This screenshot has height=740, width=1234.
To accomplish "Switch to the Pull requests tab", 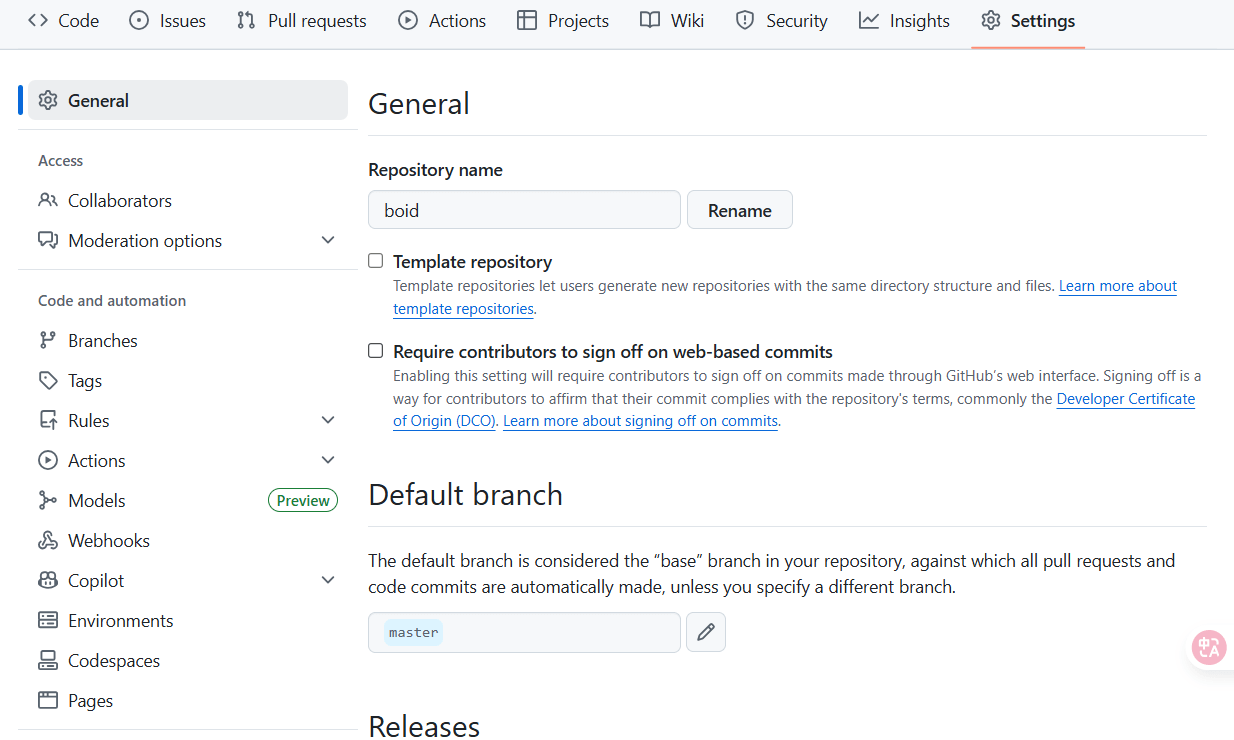I will click(x=302, y=20).
